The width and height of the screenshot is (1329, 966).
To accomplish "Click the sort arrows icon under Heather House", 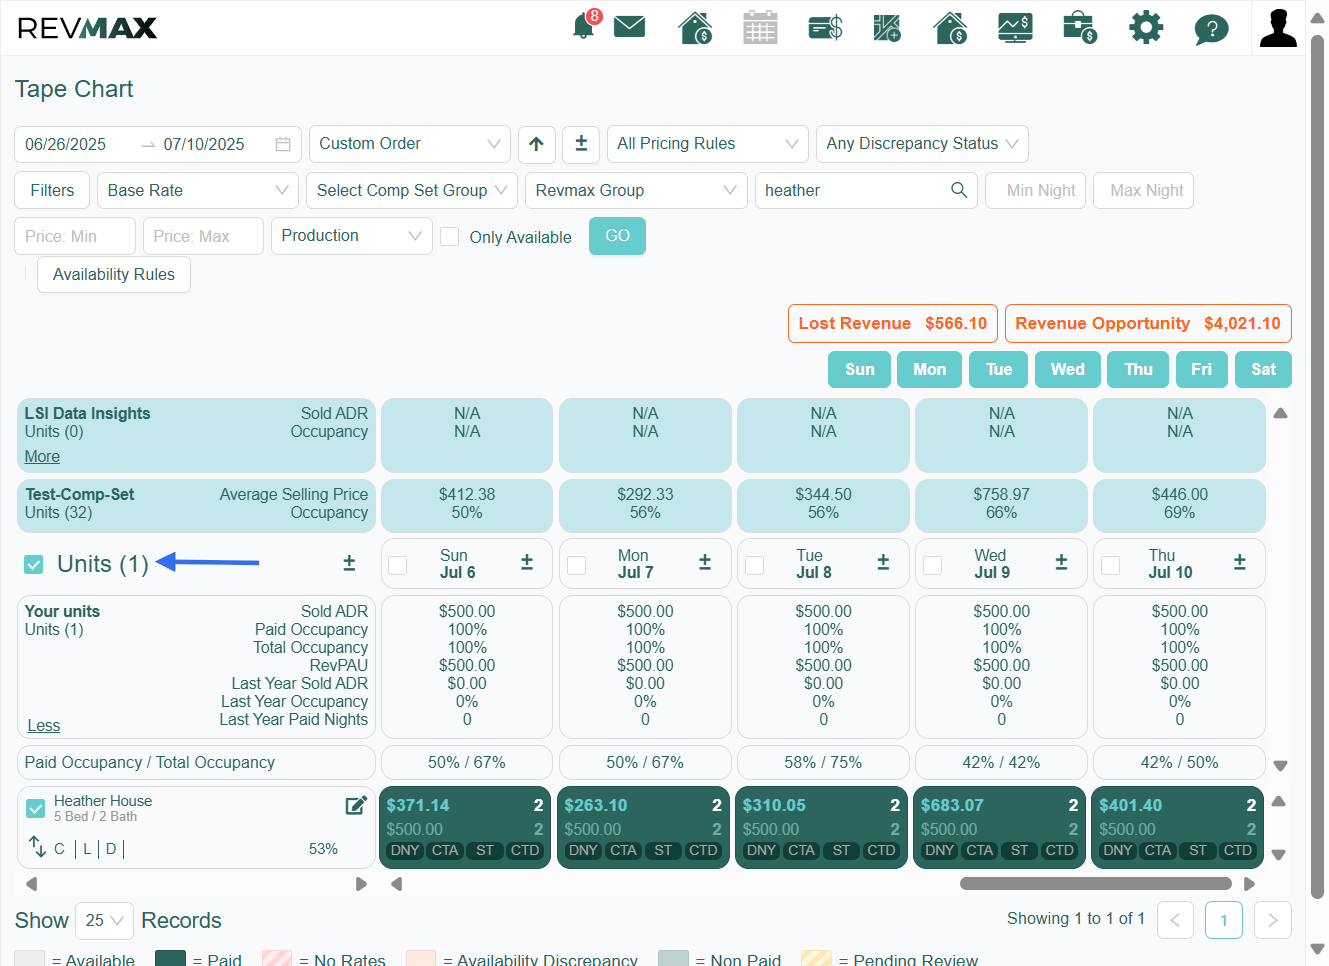I will (37, 847).
